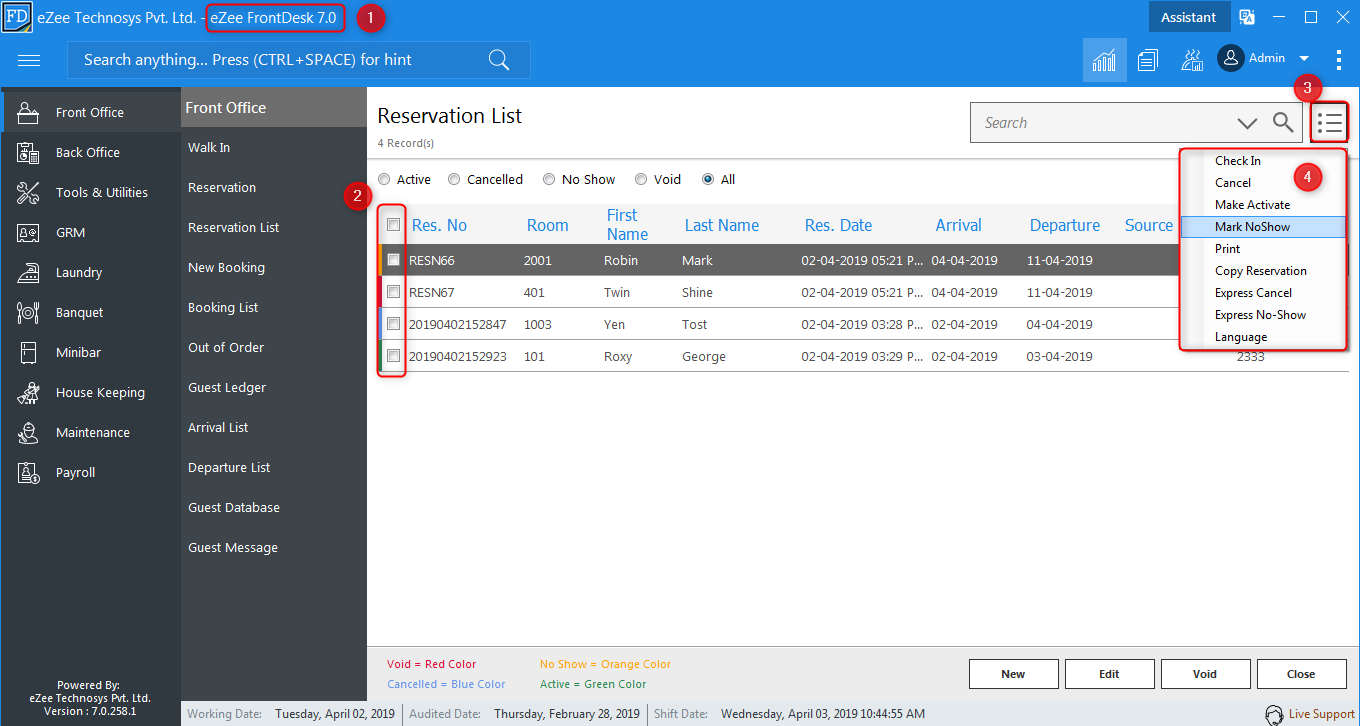1360x726 pixels.
Task: Sort by Last Name column header
Action: click(721, 225)
